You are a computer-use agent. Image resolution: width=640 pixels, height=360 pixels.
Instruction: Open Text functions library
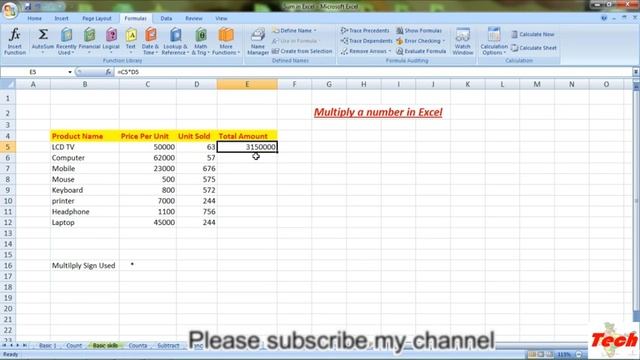pos(131,41)
